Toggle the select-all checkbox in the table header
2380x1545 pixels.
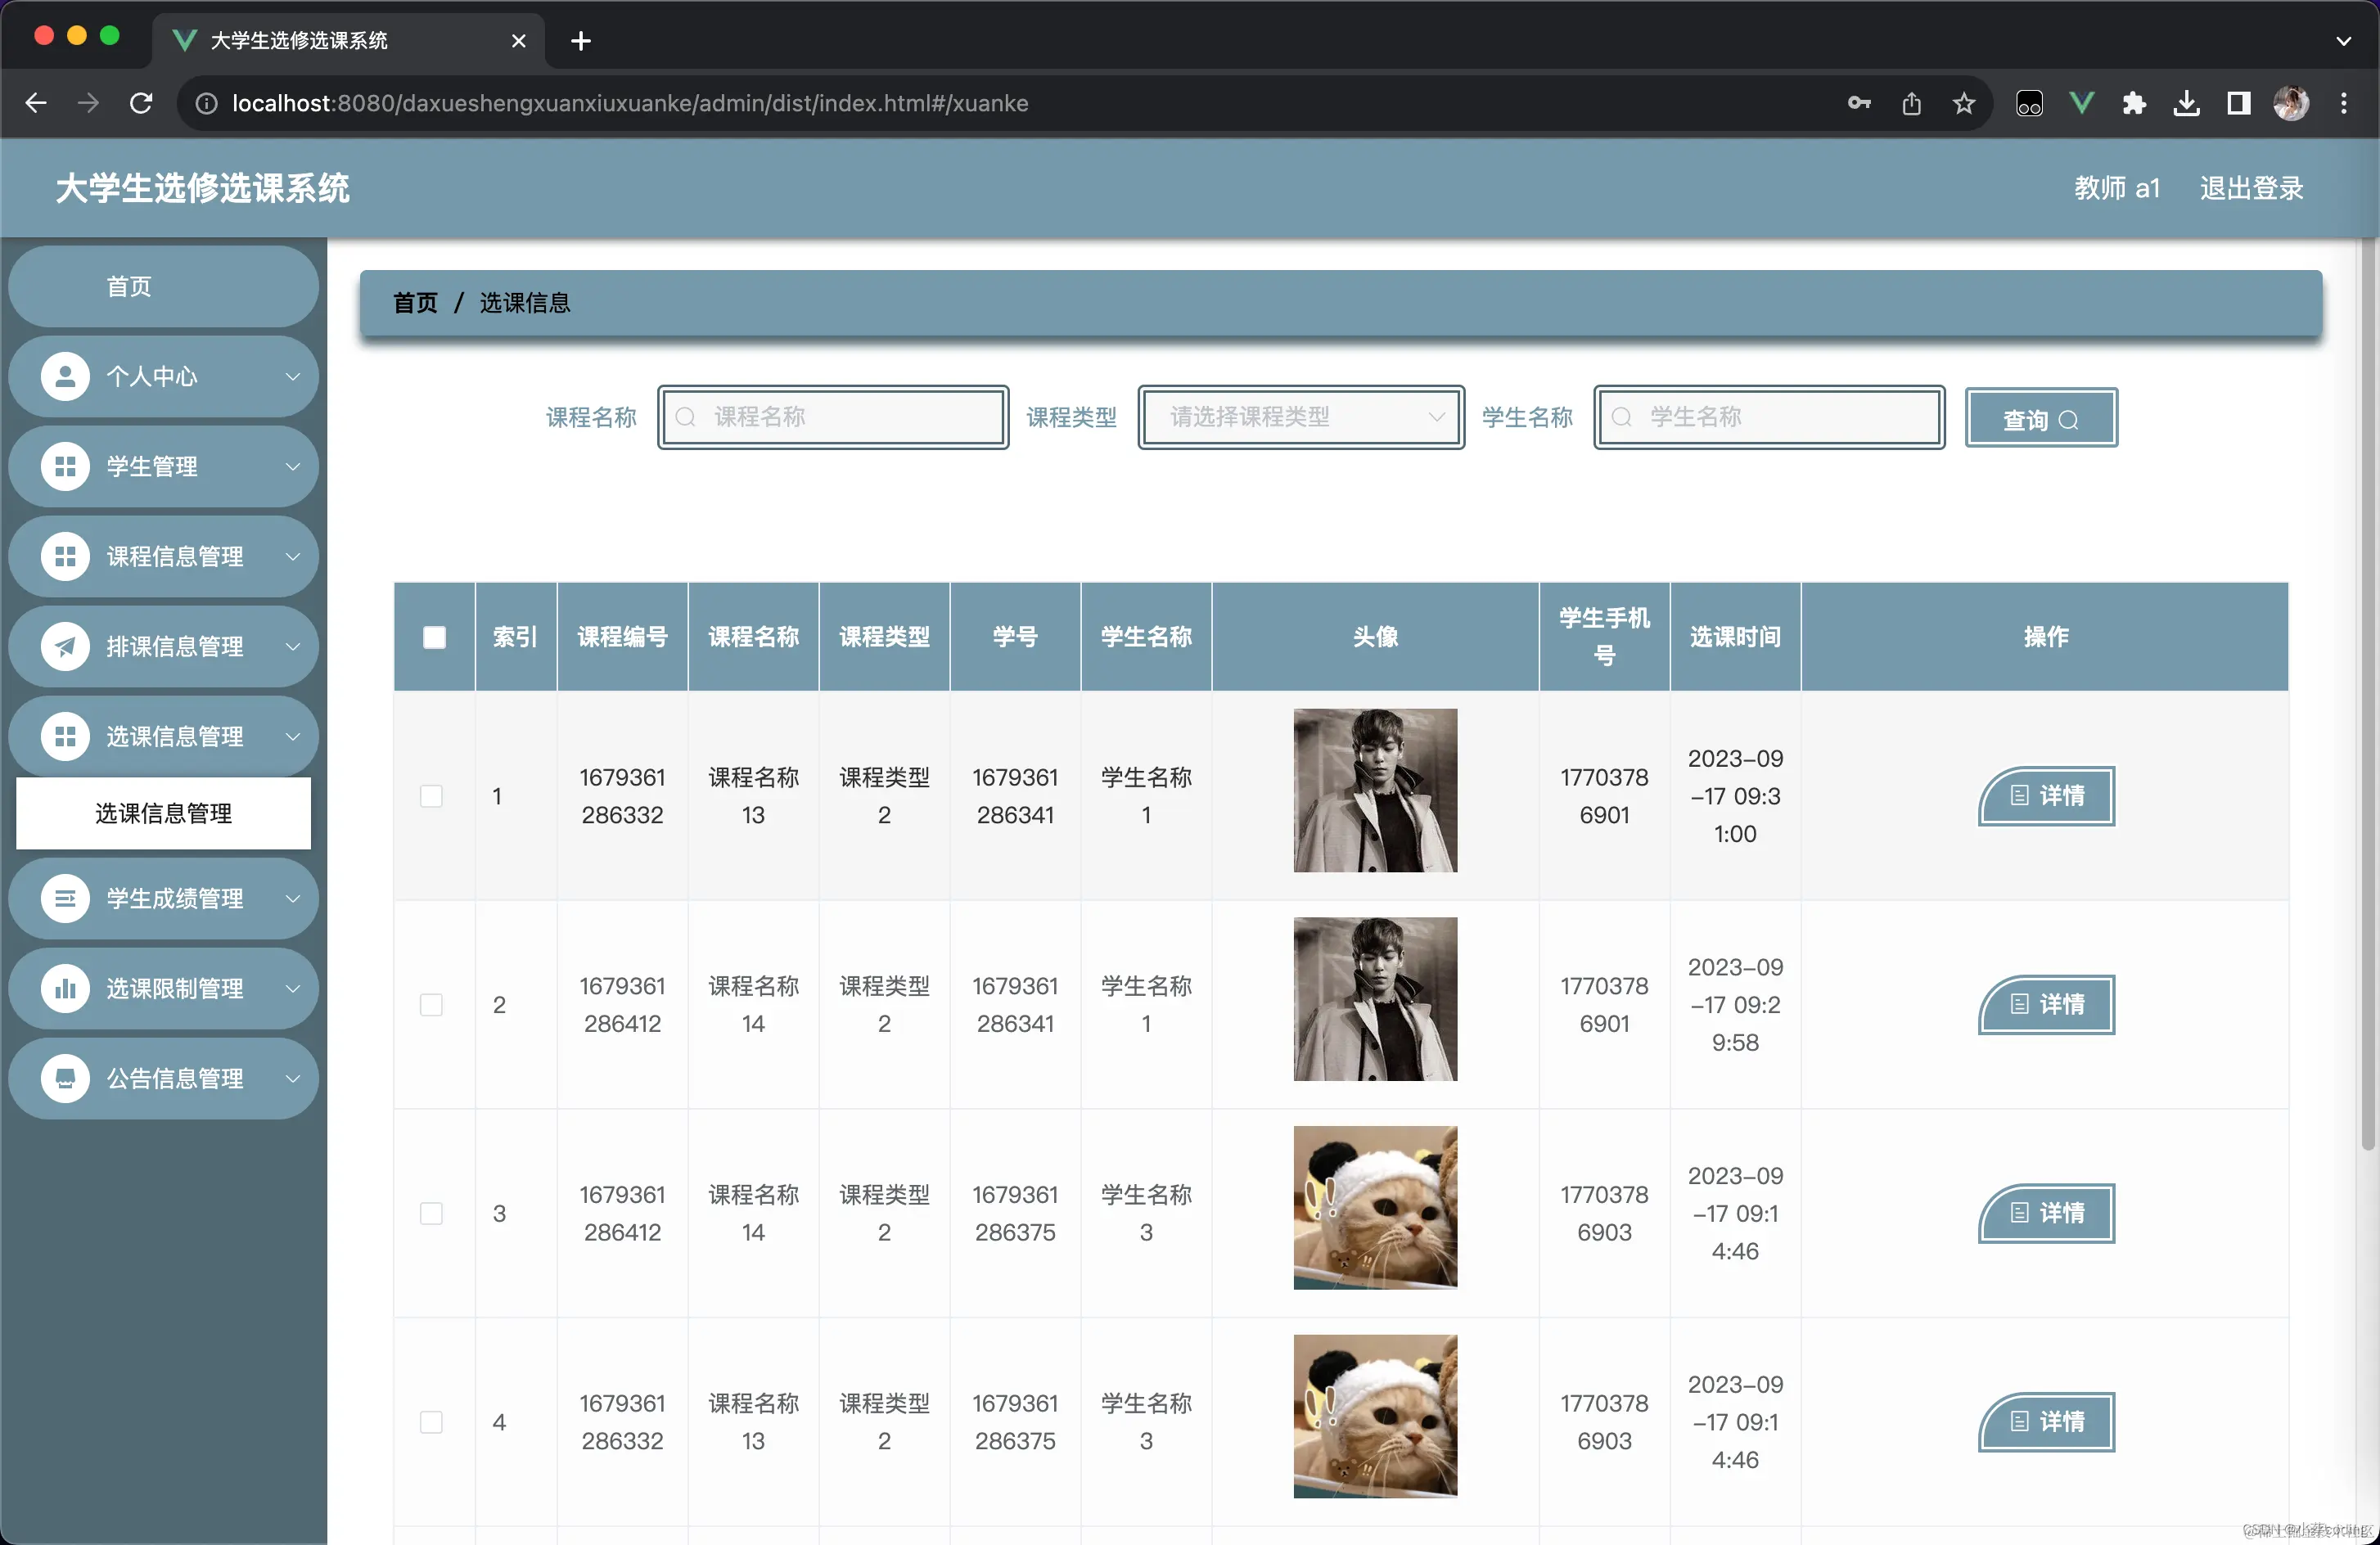coord(434,637)
